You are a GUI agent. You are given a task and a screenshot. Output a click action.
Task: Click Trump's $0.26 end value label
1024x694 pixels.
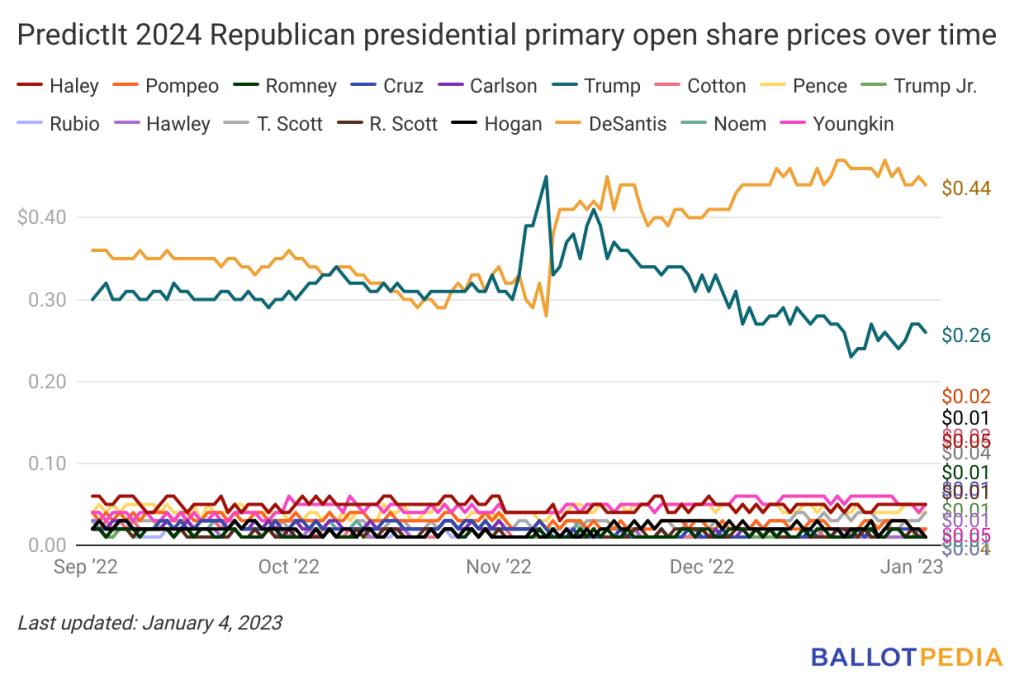coord(966,335)
